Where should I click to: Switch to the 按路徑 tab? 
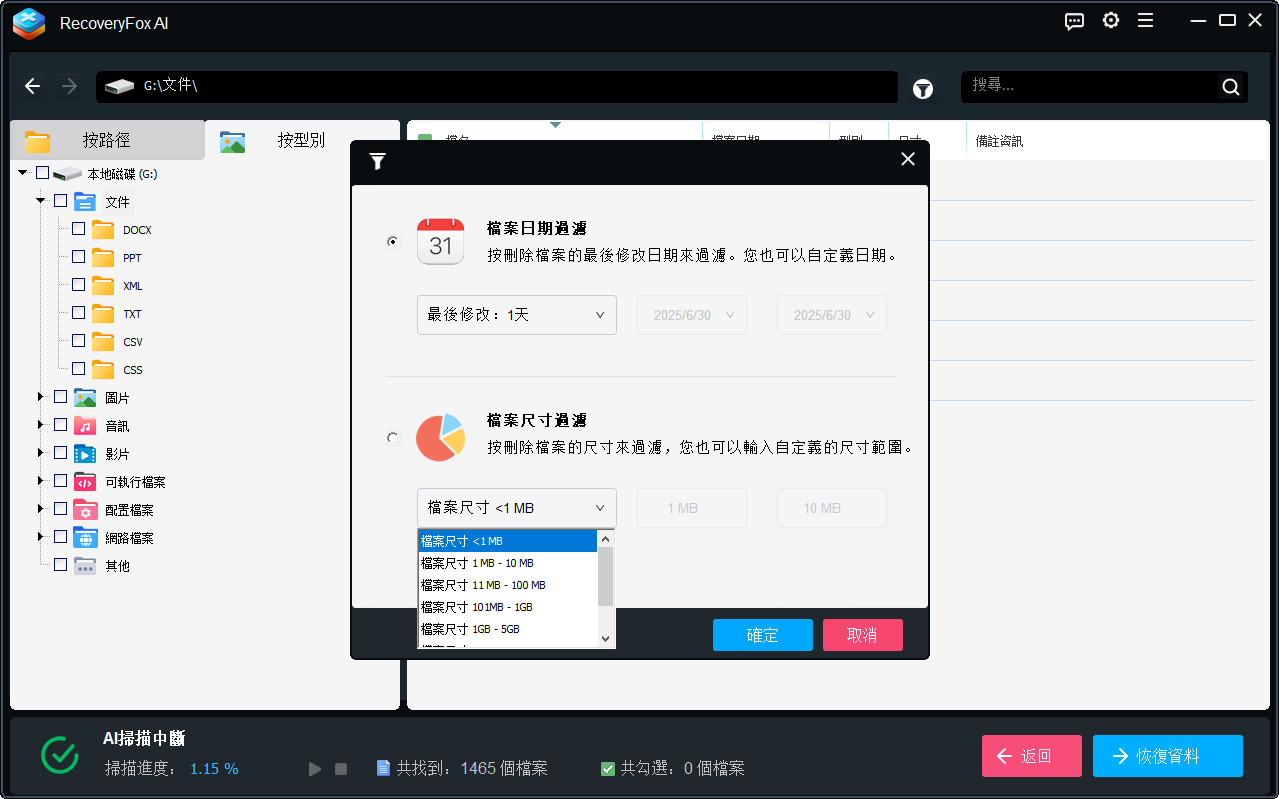pyautogui.click(x=107, y=140)
